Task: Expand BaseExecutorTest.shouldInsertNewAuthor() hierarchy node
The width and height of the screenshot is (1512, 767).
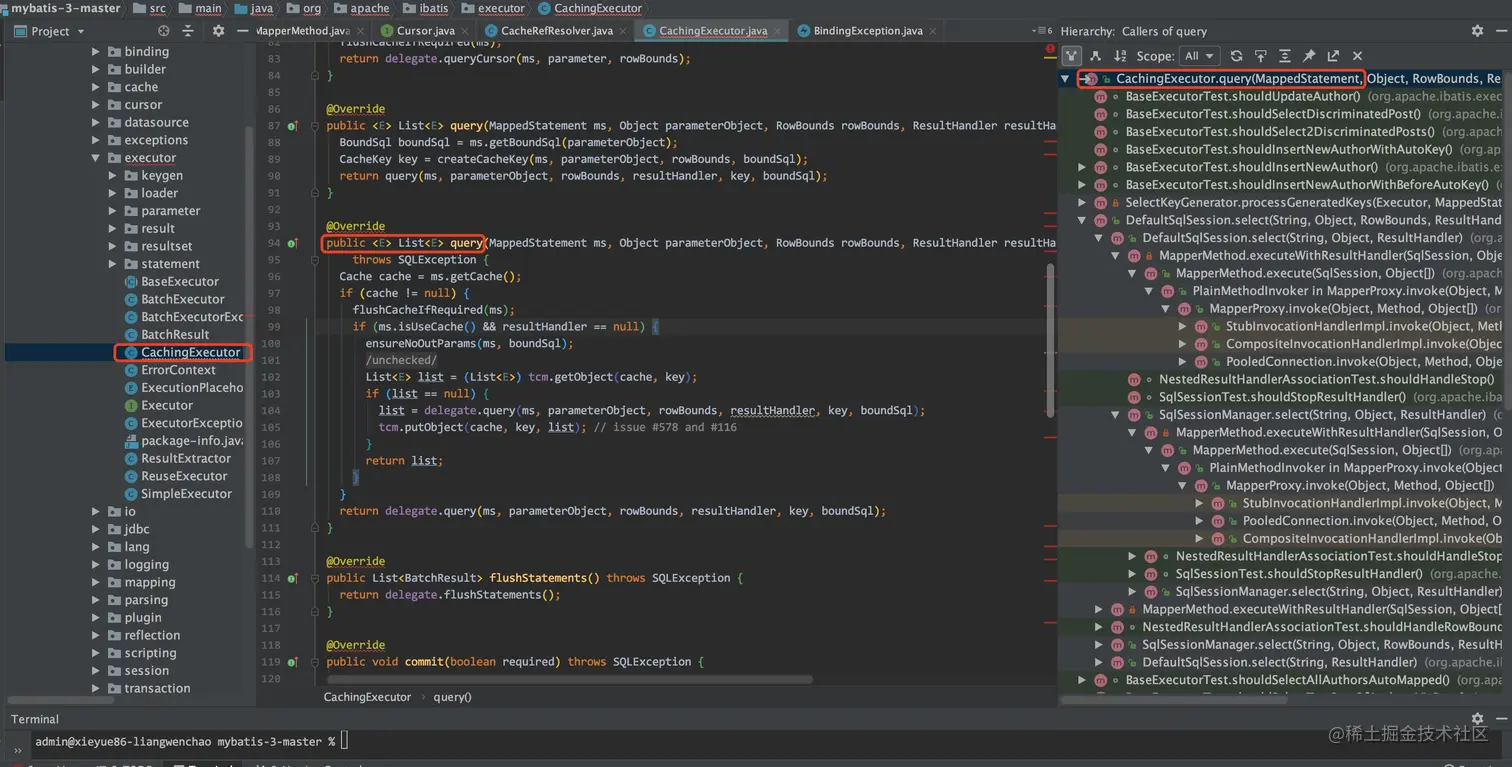Action: tap(1082, 167)
